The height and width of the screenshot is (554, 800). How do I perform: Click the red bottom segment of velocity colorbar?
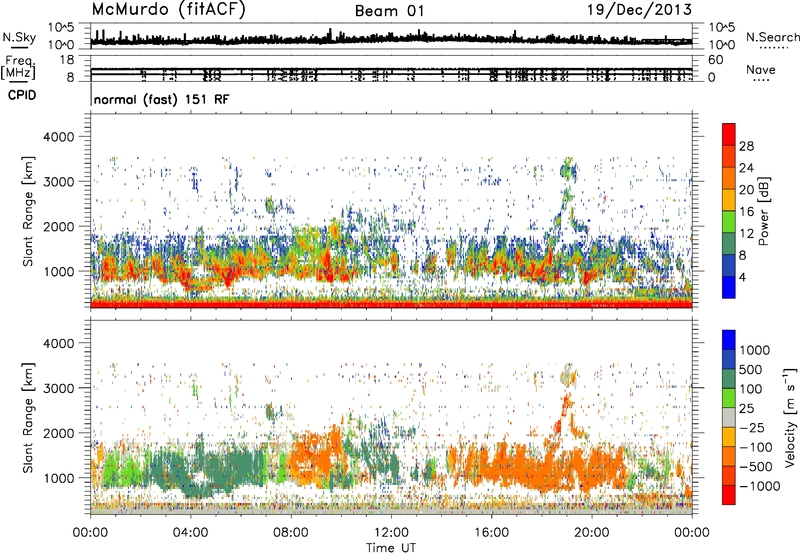729,495
